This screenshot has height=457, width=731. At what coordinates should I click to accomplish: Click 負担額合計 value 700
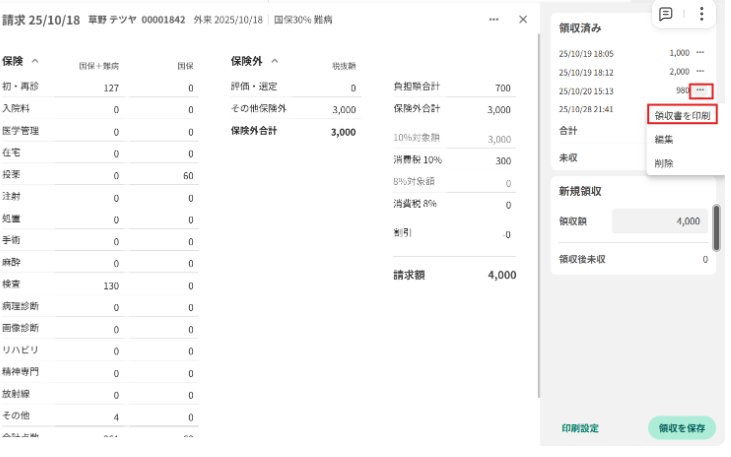pos(503,88)
